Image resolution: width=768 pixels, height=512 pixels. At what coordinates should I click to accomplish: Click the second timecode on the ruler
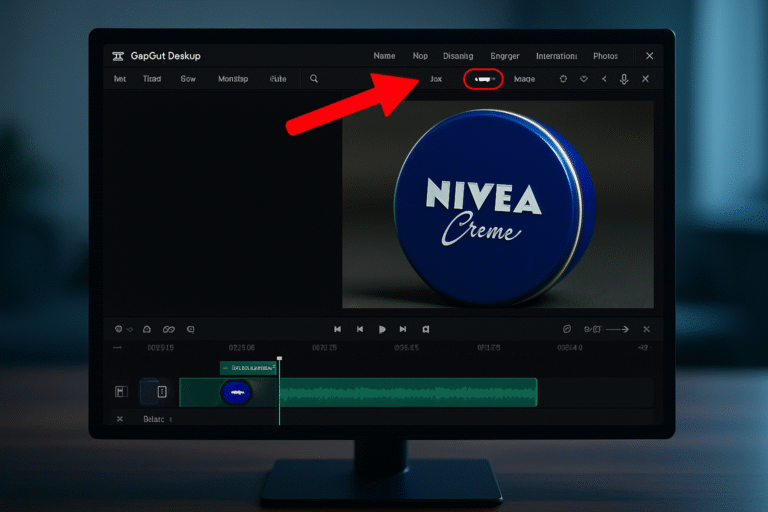coord(241,348)
